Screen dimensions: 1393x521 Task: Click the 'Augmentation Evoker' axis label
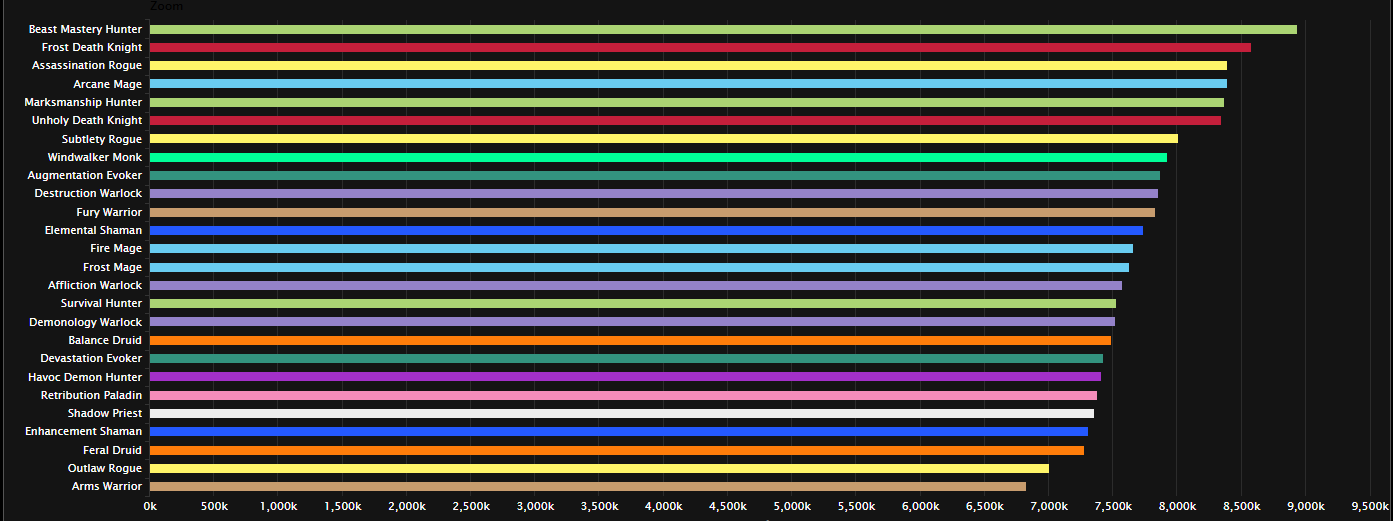pyautogui.click(x=85, y=175)
